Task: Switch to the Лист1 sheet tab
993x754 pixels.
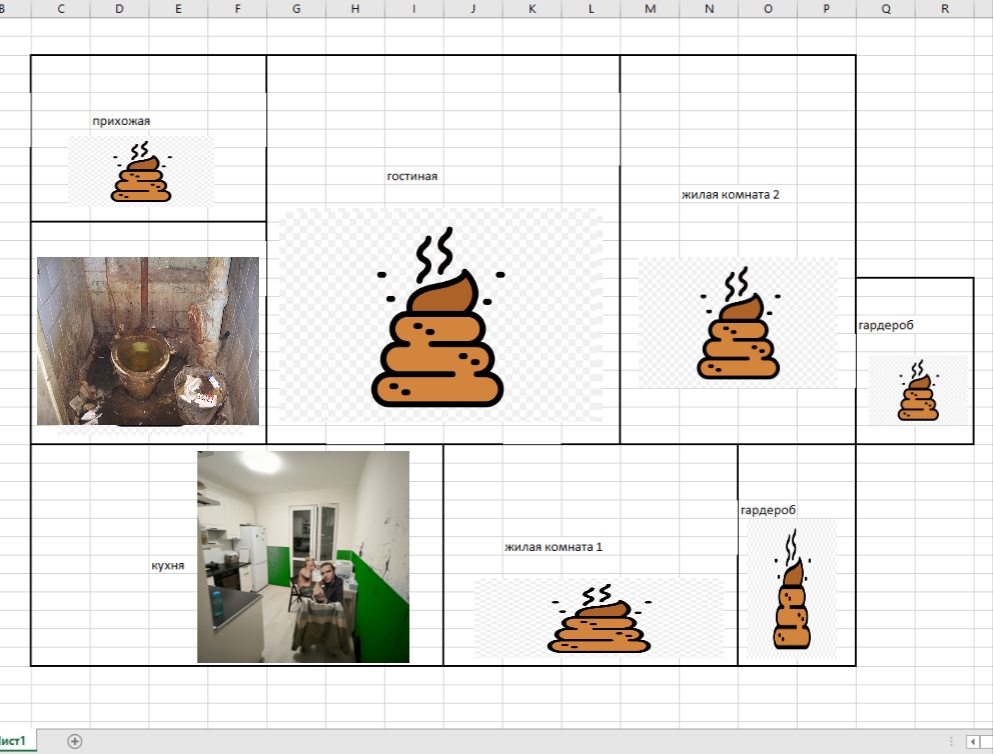Action: pyautogui.click(x=17, y=741)
